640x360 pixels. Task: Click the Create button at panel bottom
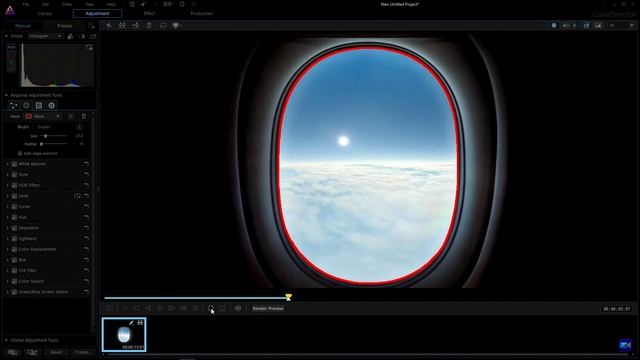82,352
